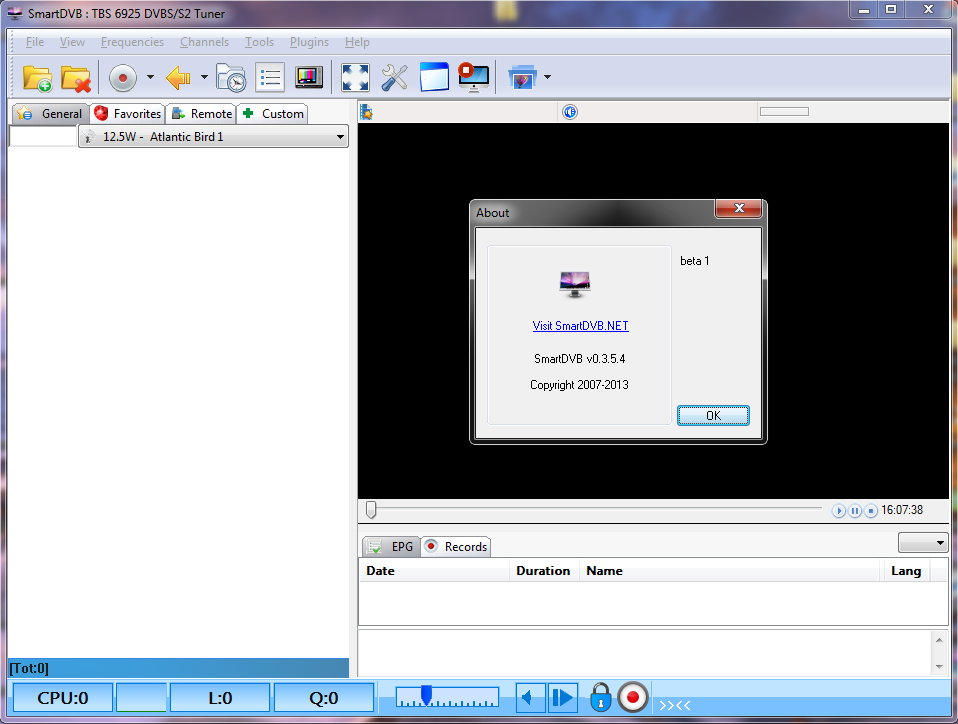Click the timeshift play button
The height and width of the screenshot is (724, 958).
[838, 511]
